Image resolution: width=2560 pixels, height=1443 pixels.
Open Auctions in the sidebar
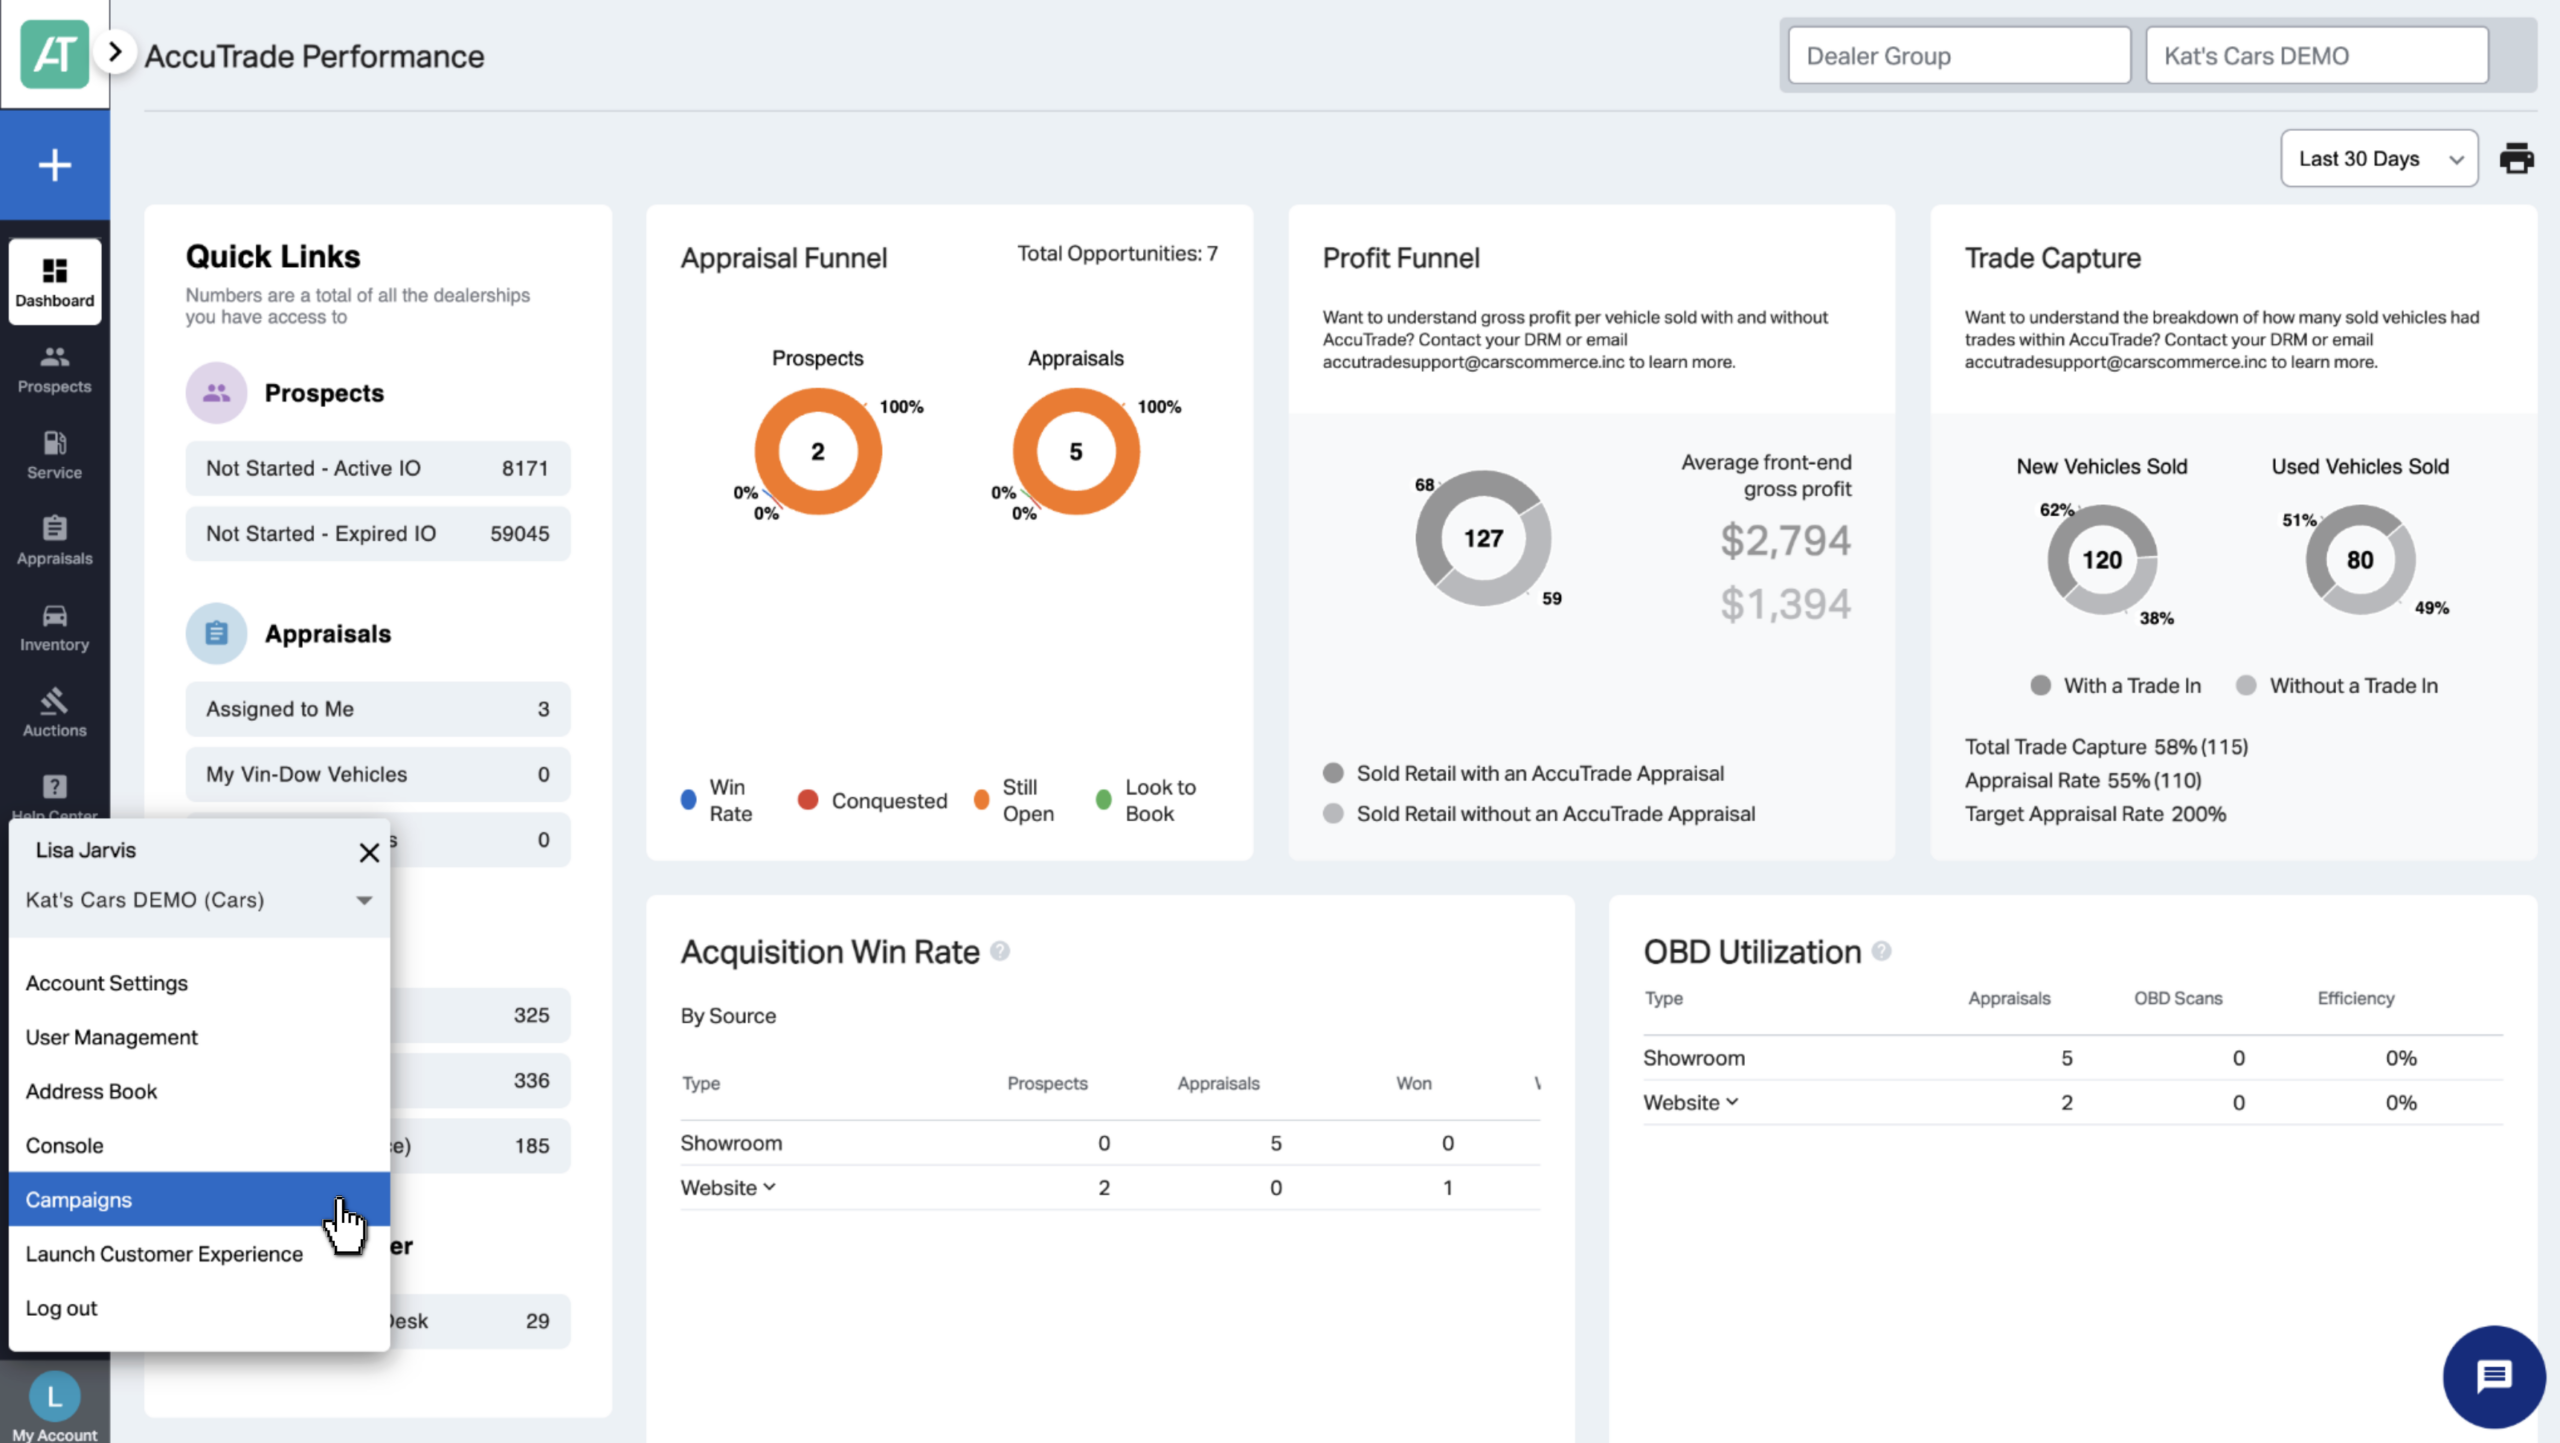(55, 713)
